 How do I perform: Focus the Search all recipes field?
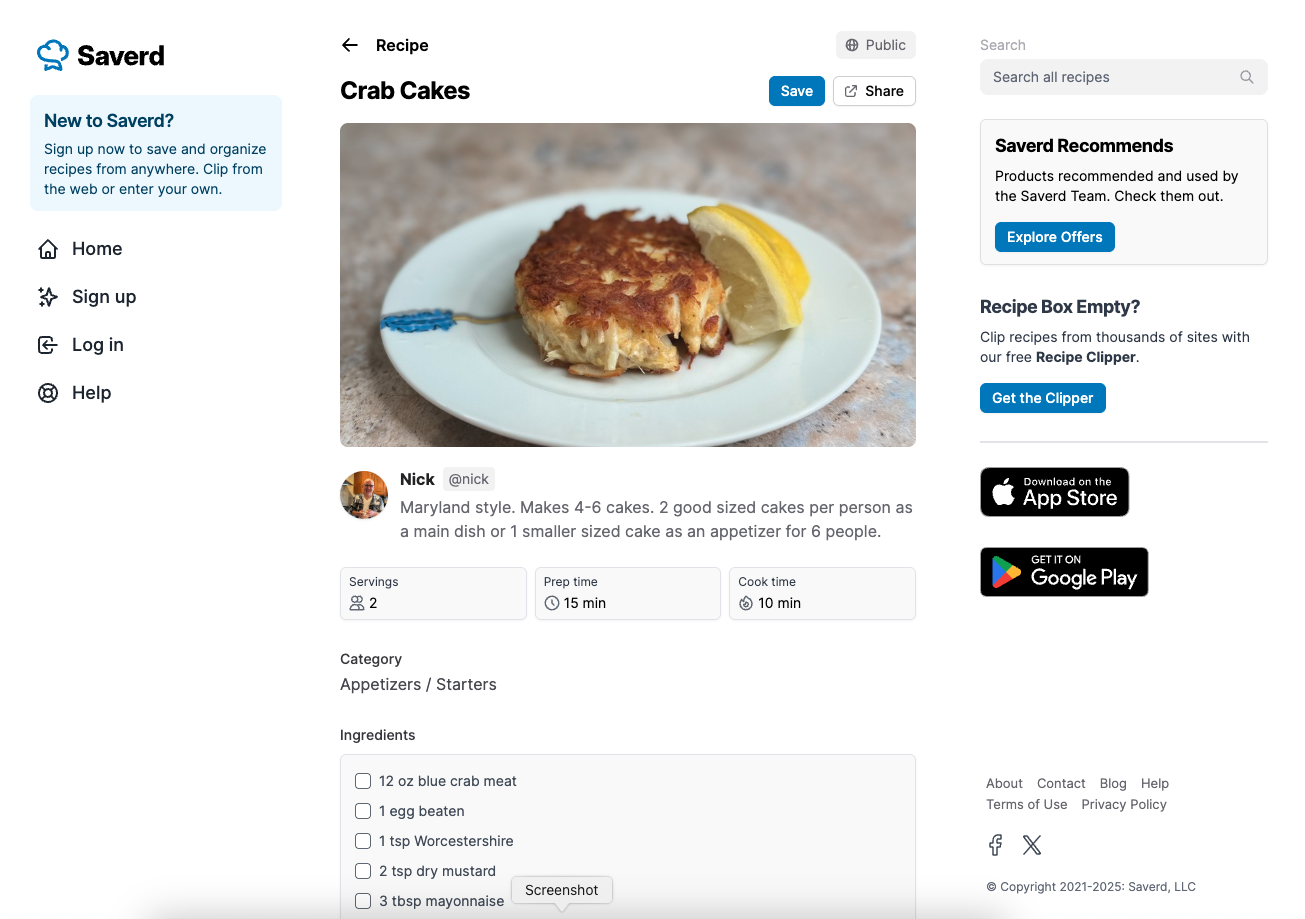[1110, 77]
